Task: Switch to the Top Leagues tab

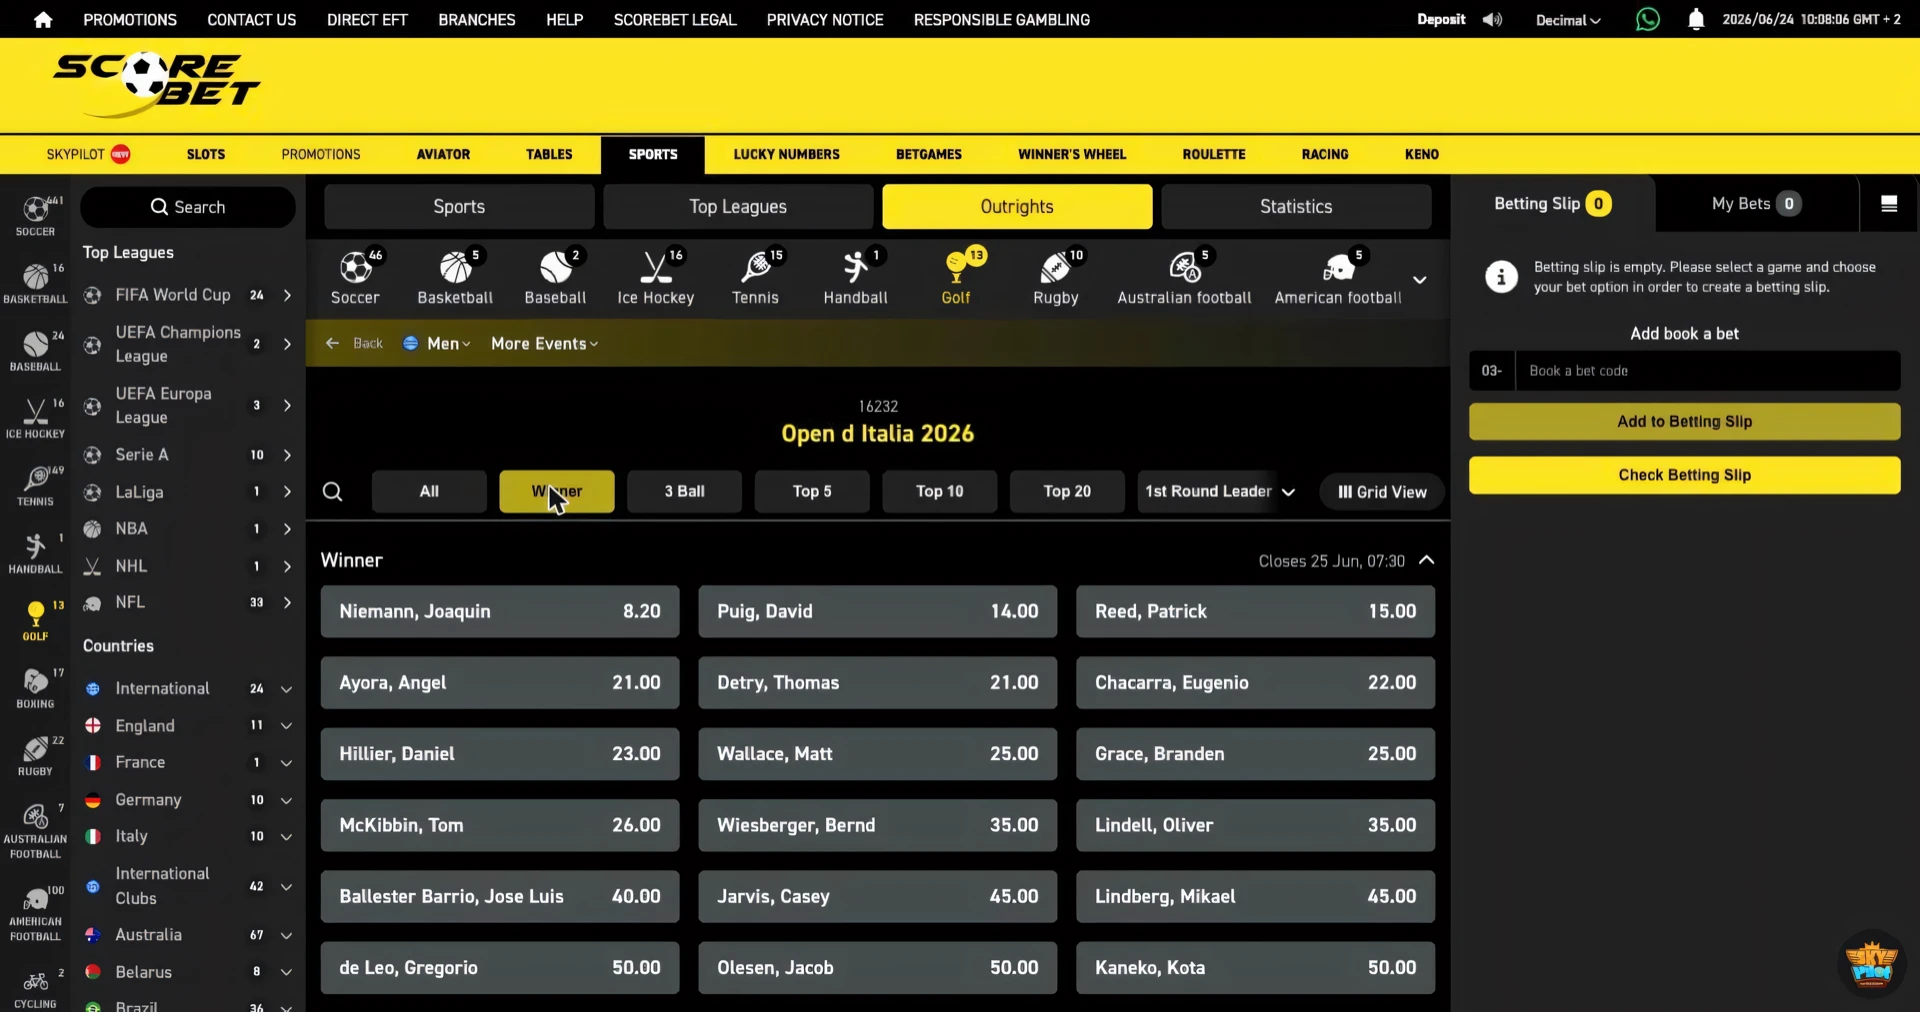Action: click(x=738, y=207)
